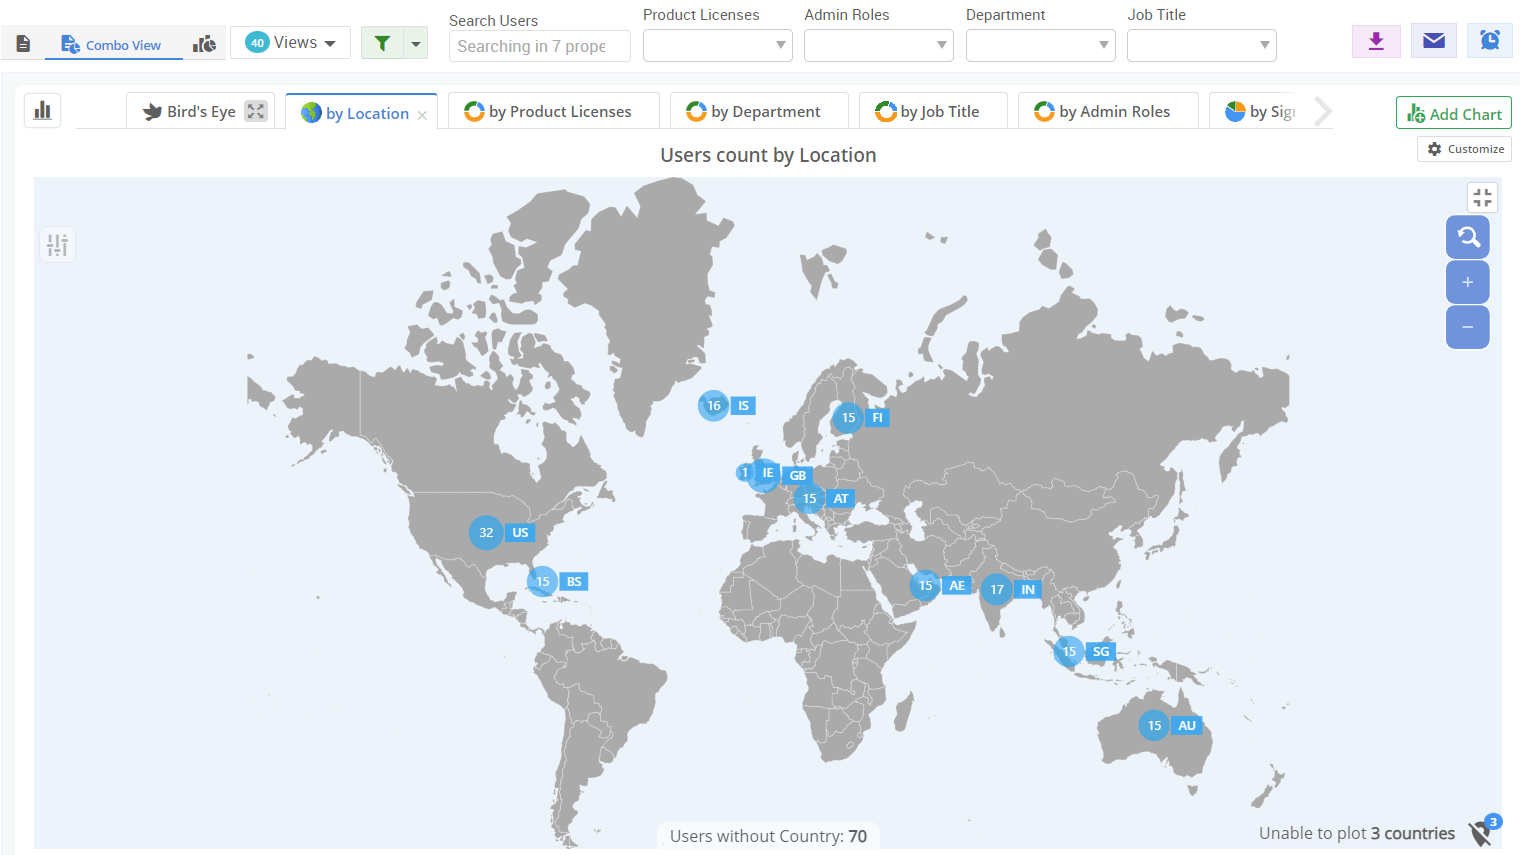
Task: Toggle the zoom magnifier control on the map
Action: pos(1467,237)
